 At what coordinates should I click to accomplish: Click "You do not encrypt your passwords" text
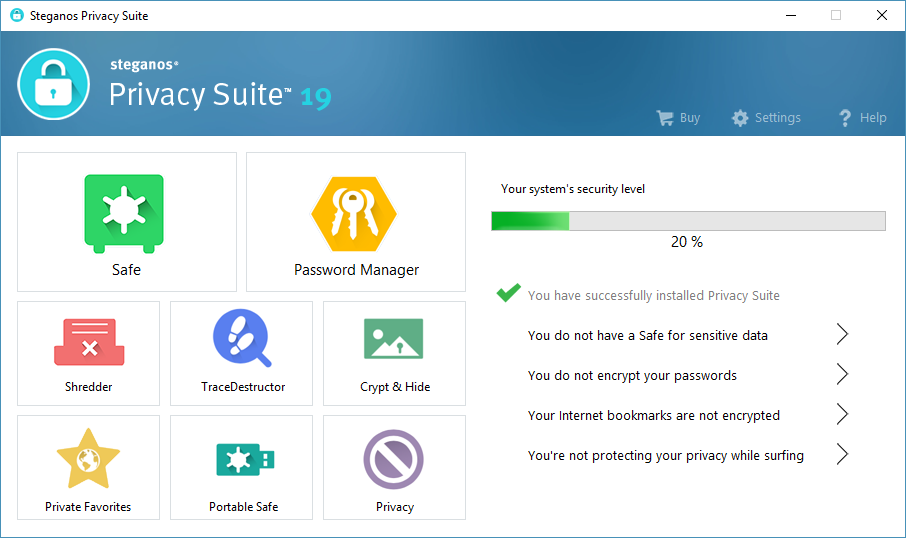pyautogui.click(x=632, y=376)
